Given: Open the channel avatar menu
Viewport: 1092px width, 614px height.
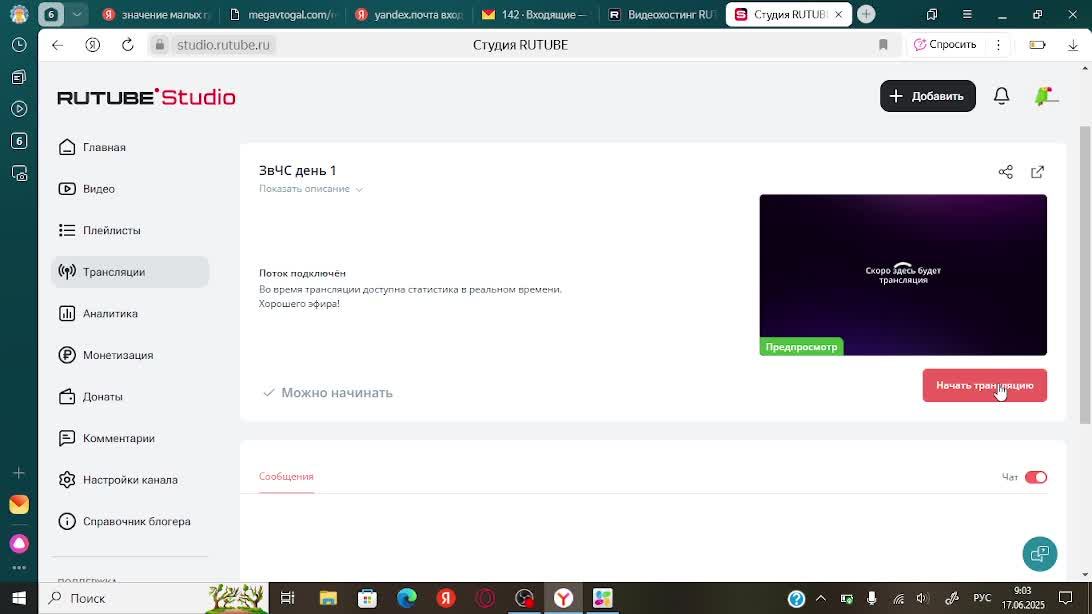Looking at the screenshot, I should coord(1045,96).
